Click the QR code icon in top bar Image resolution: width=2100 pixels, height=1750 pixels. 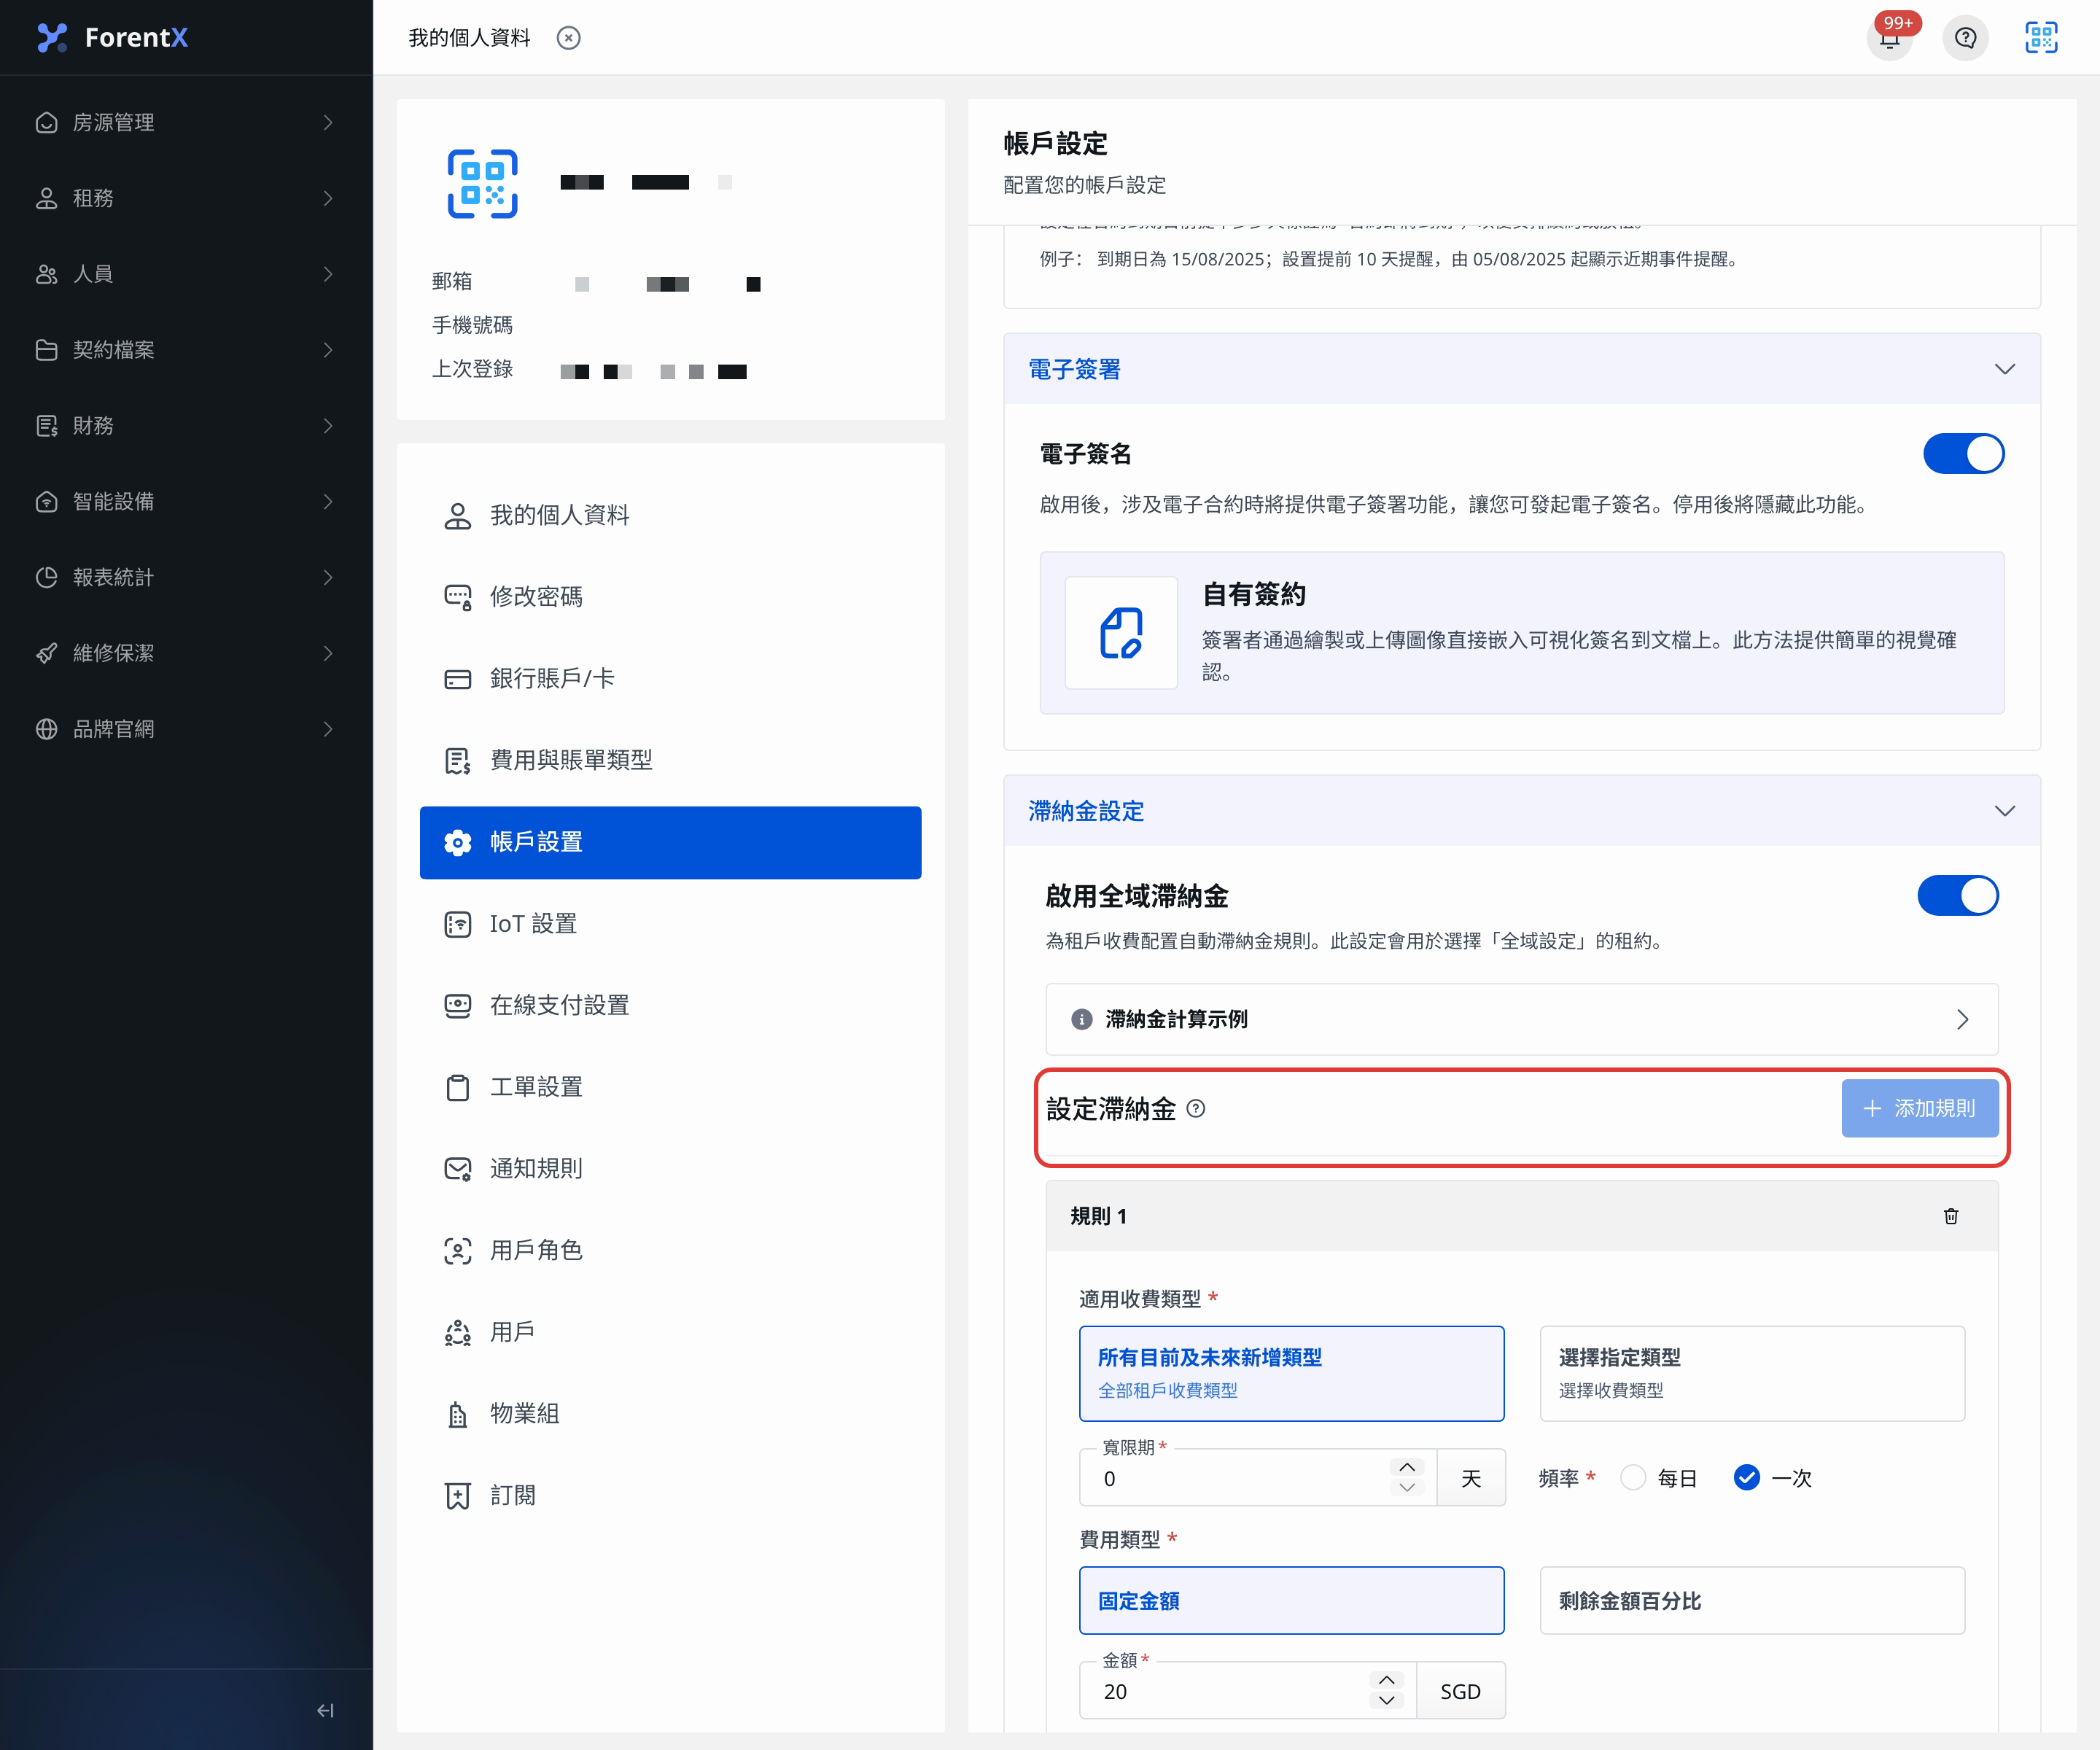click(2041, 38)
